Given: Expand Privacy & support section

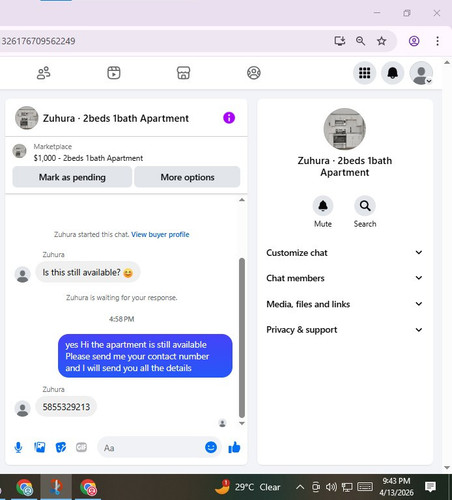Looking at the screenshot, I should click(344, 330).
